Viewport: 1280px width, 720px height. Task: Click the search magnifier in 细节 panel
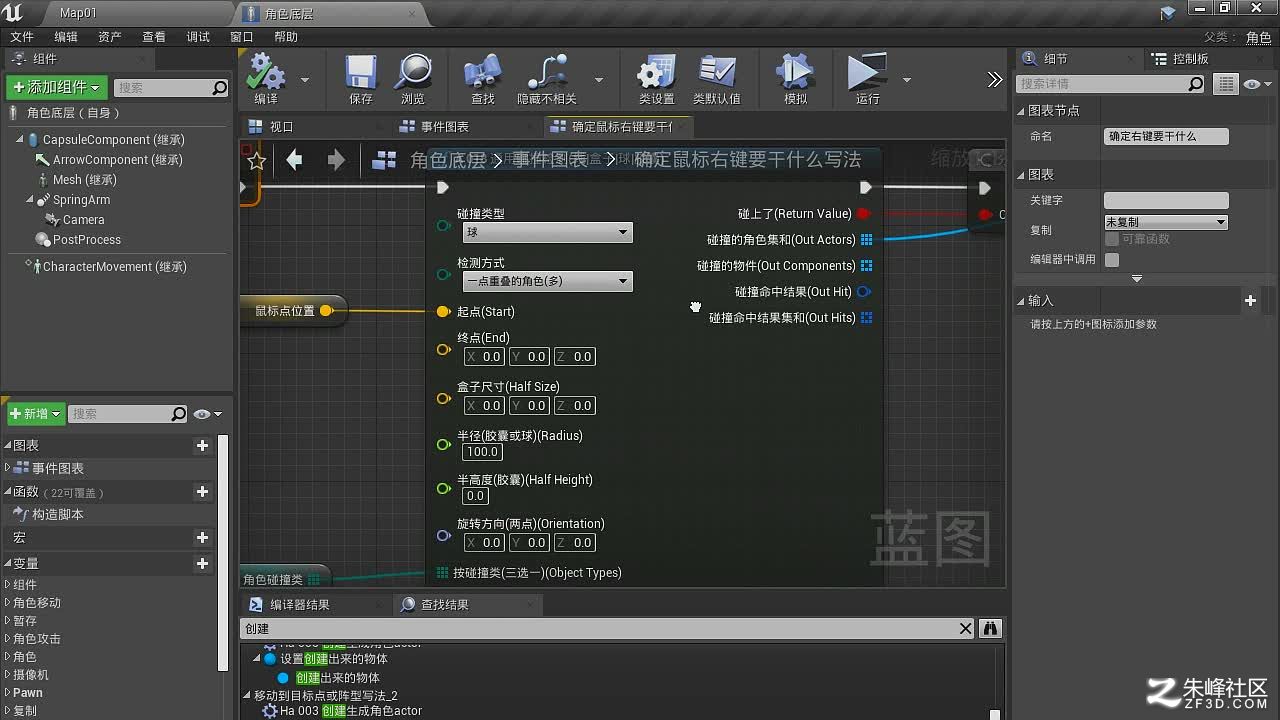pyautogui.click(x=1196, y=84)
